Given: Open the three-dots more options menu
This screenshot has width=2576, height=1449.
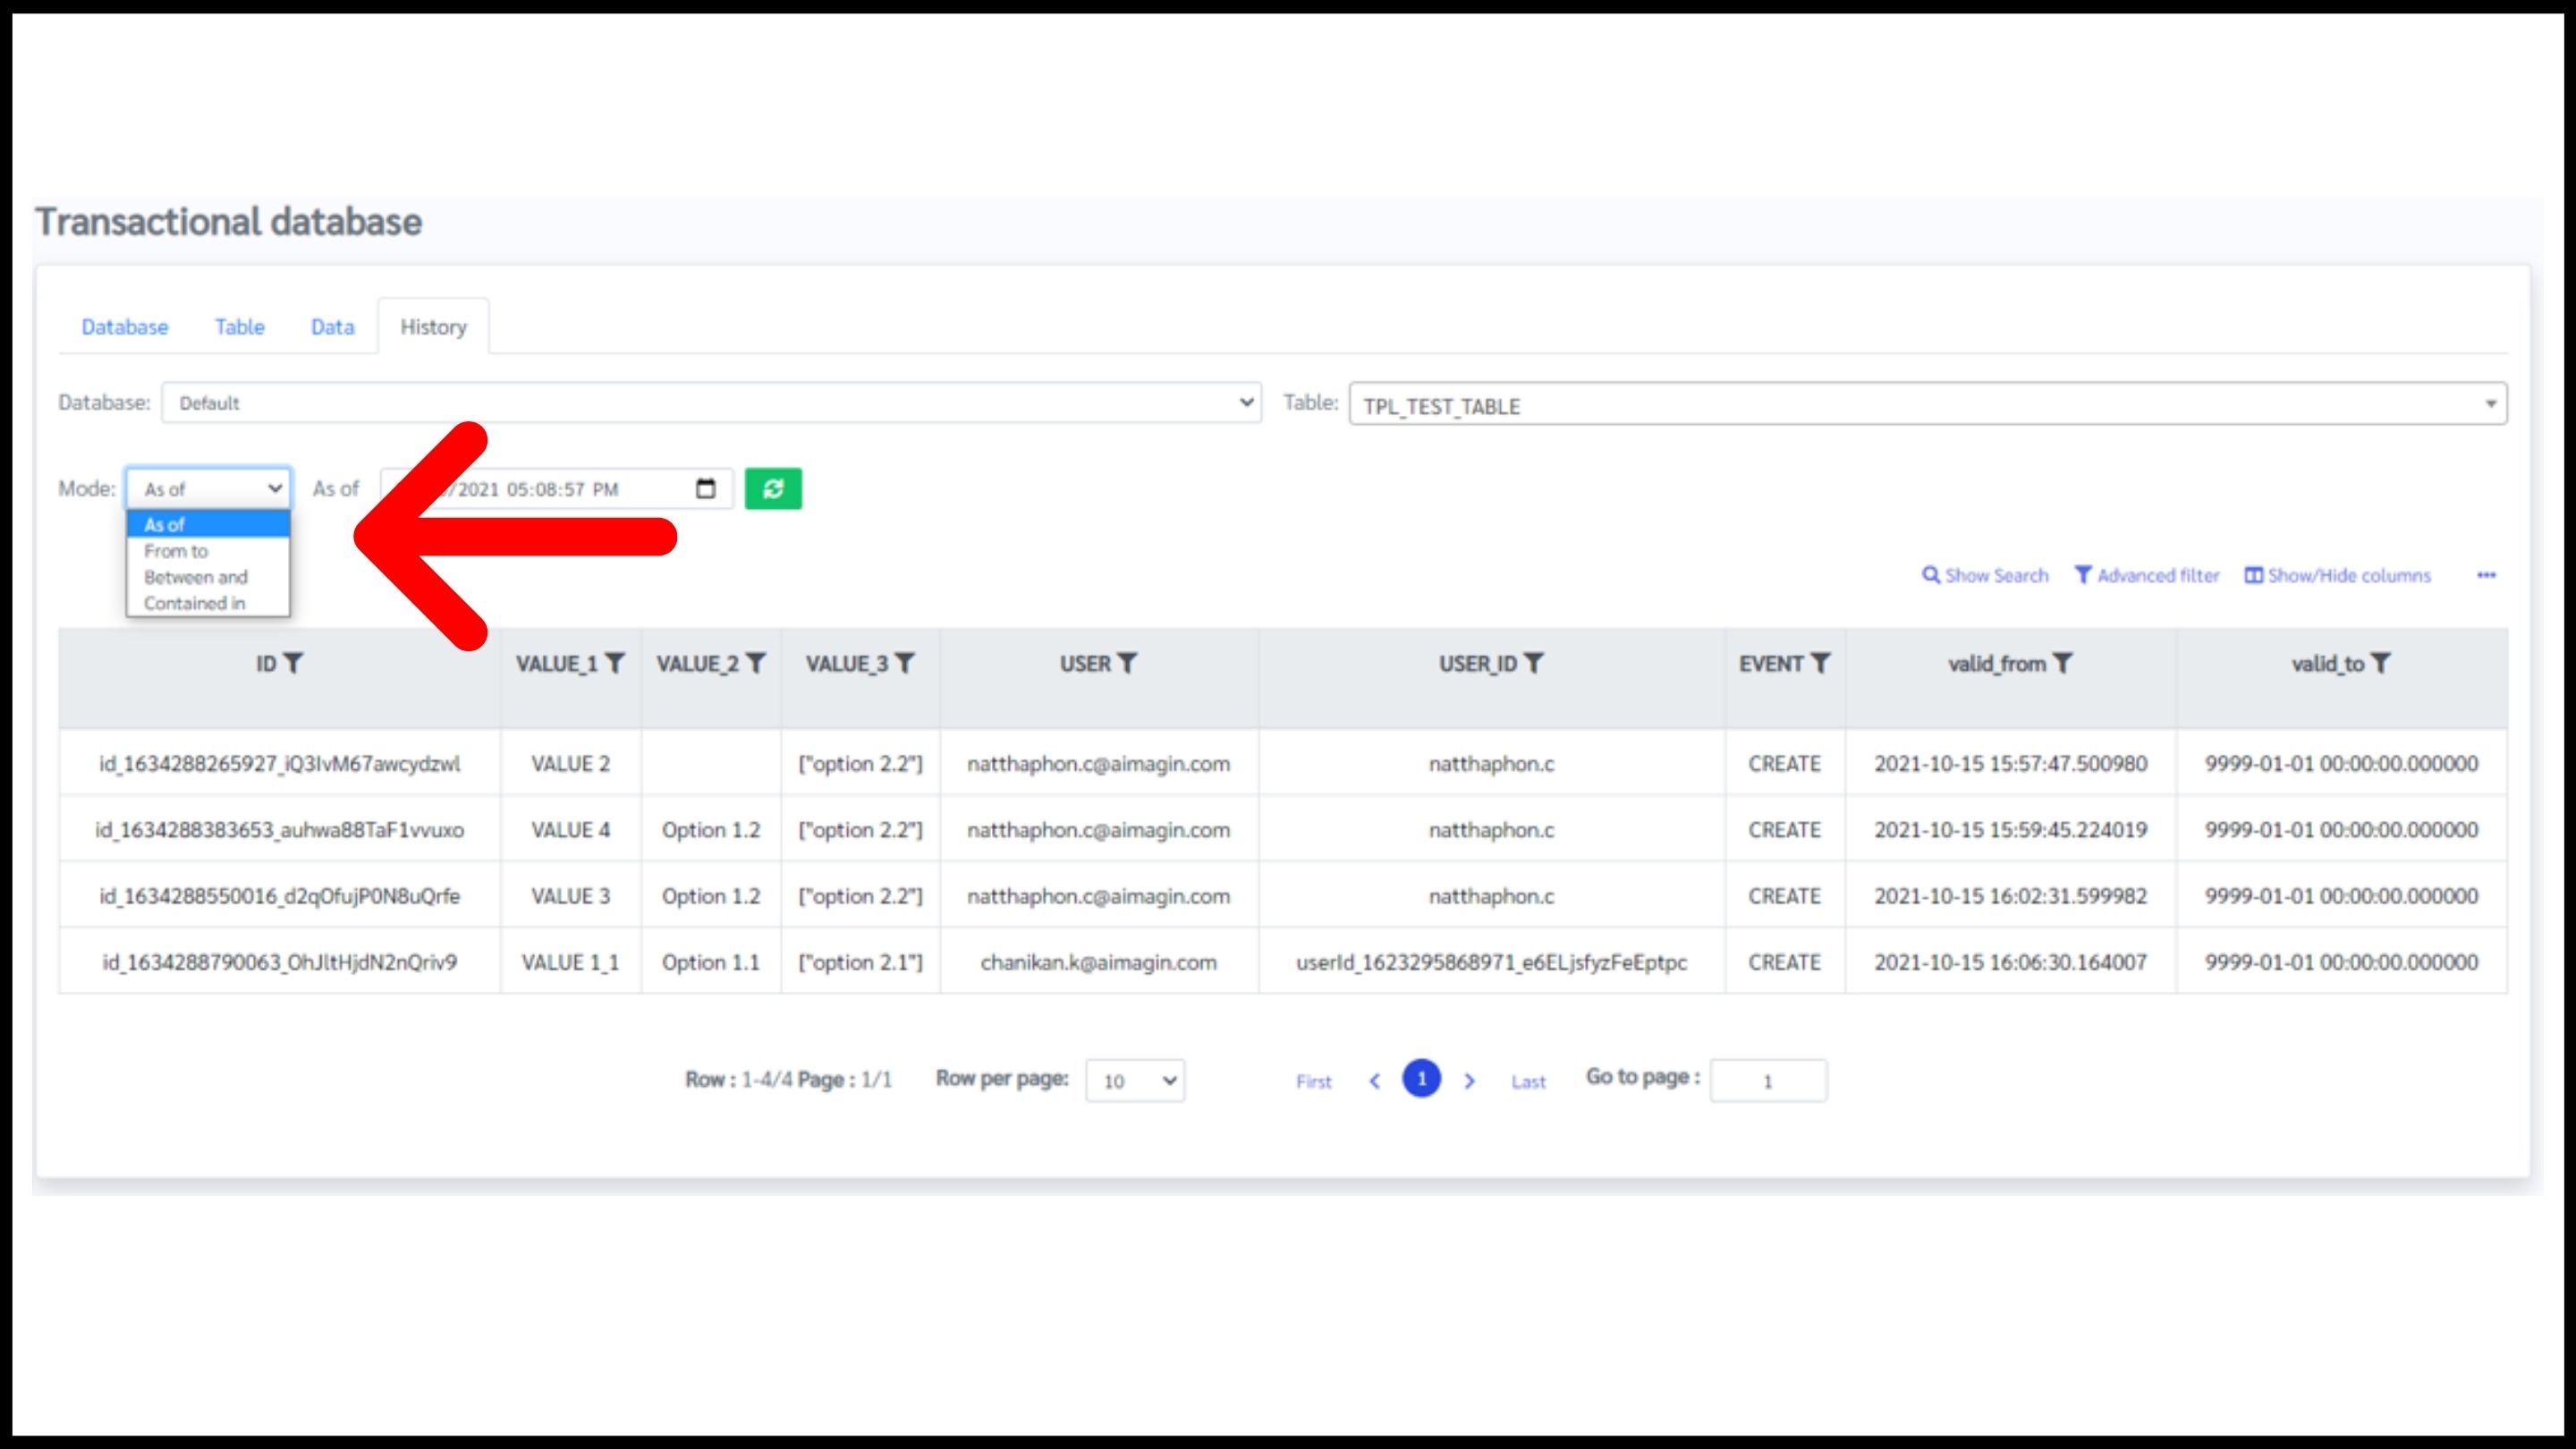Looking at the screenshot, I should (x=2487, y=575).
